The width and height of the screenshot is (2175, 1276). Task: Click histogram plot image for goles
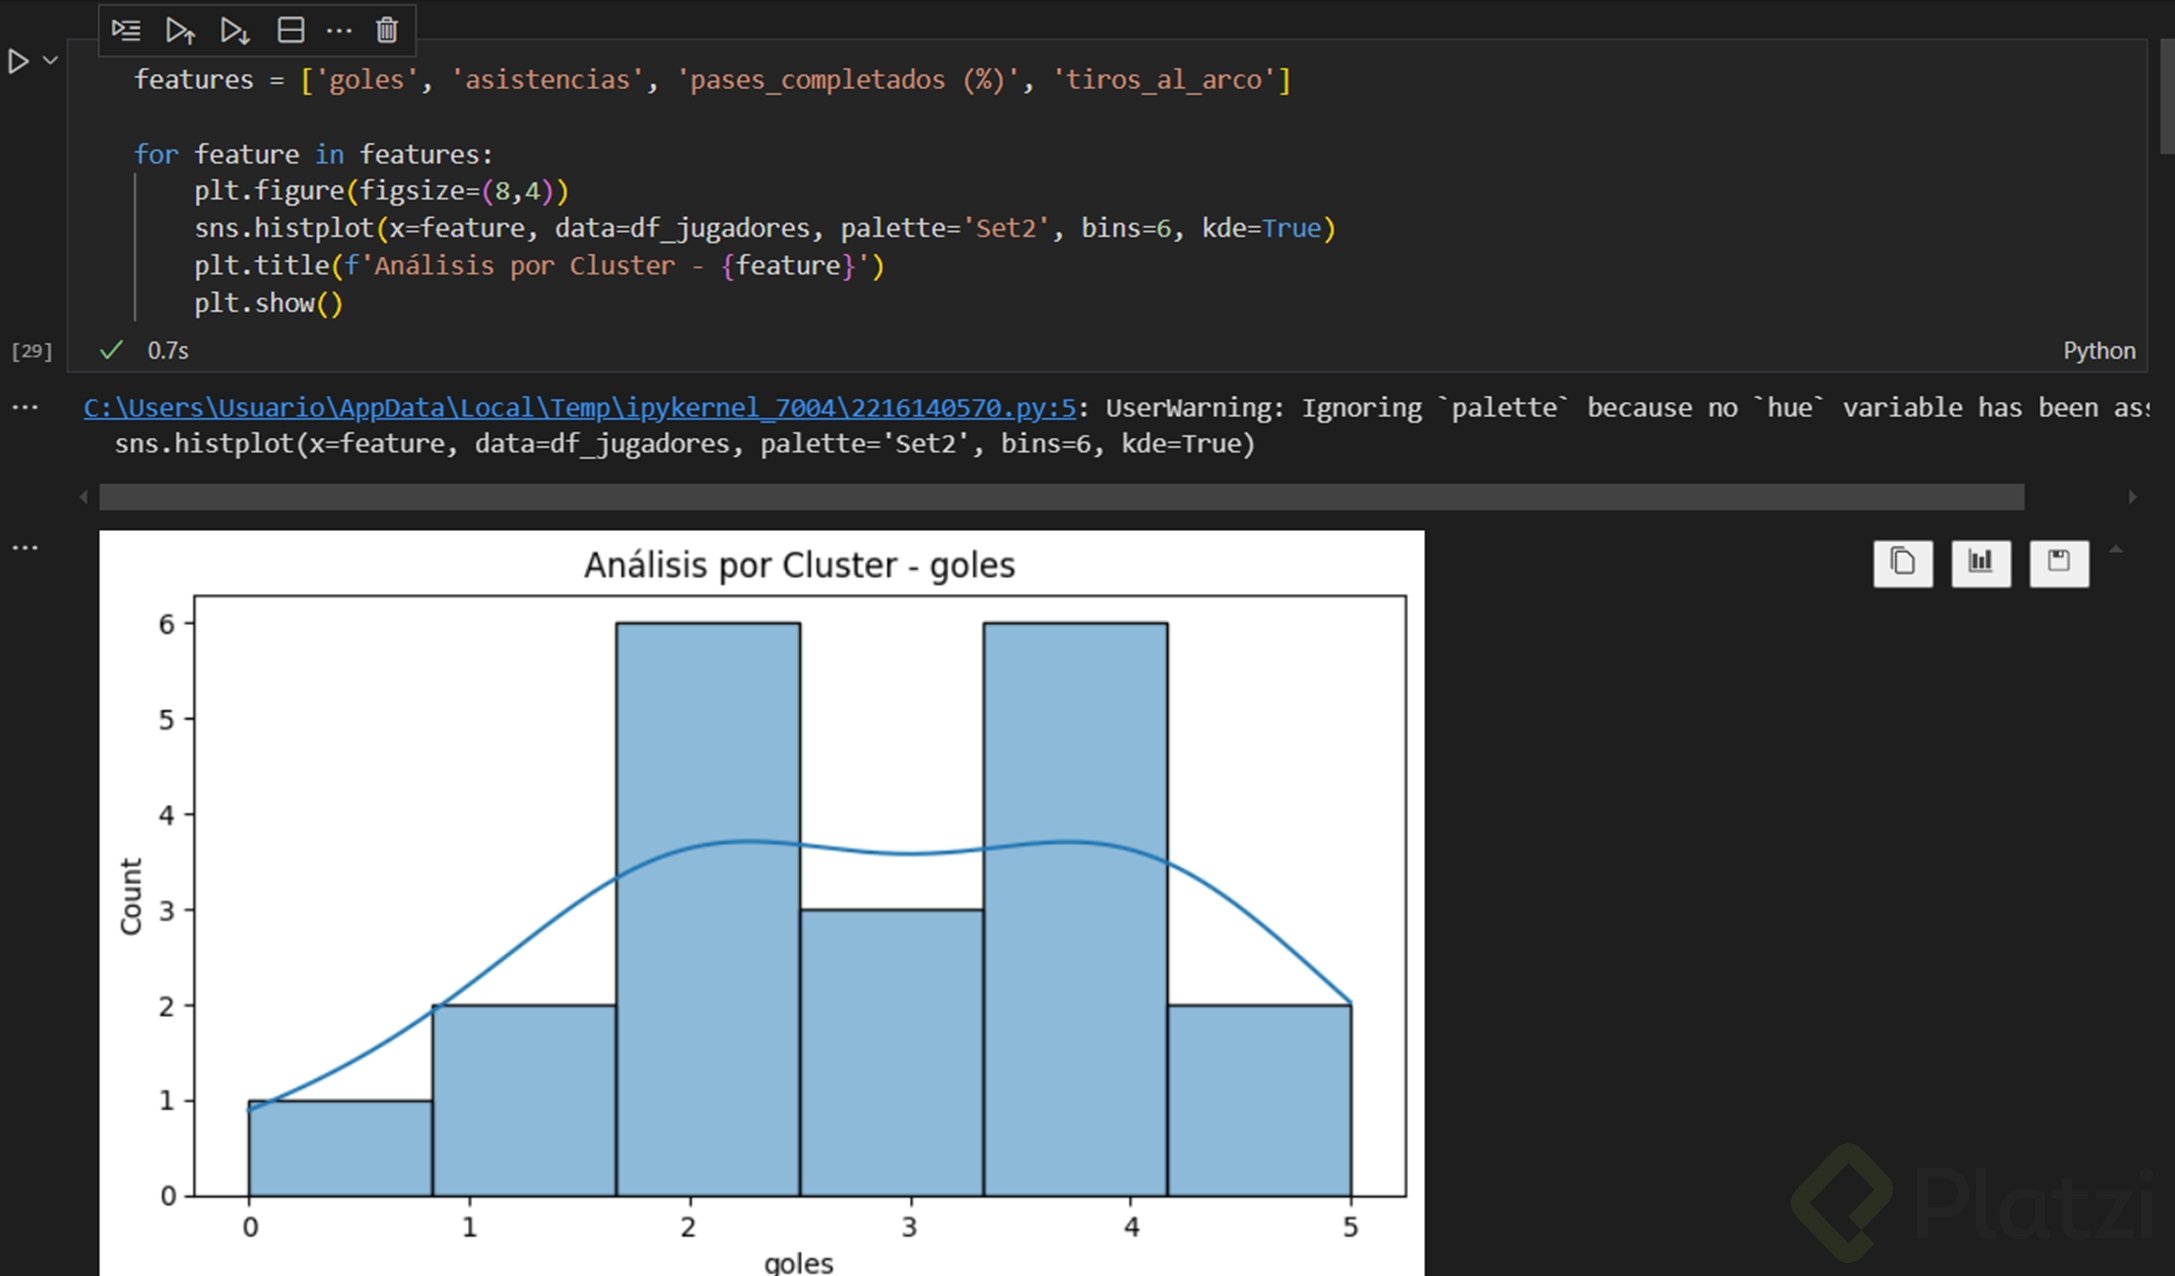(760, 900)
